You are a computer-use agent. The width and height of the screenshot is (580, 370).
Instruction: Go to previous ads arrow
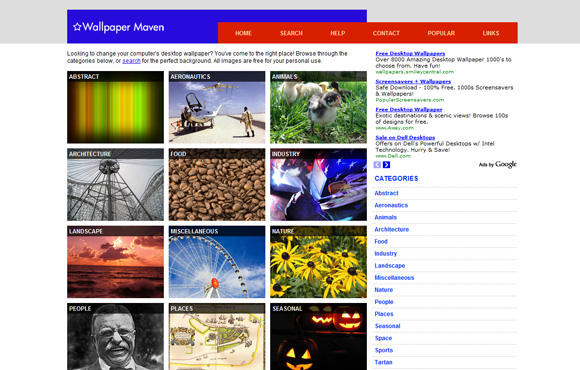pyautogui.click(x=377, y=165)
